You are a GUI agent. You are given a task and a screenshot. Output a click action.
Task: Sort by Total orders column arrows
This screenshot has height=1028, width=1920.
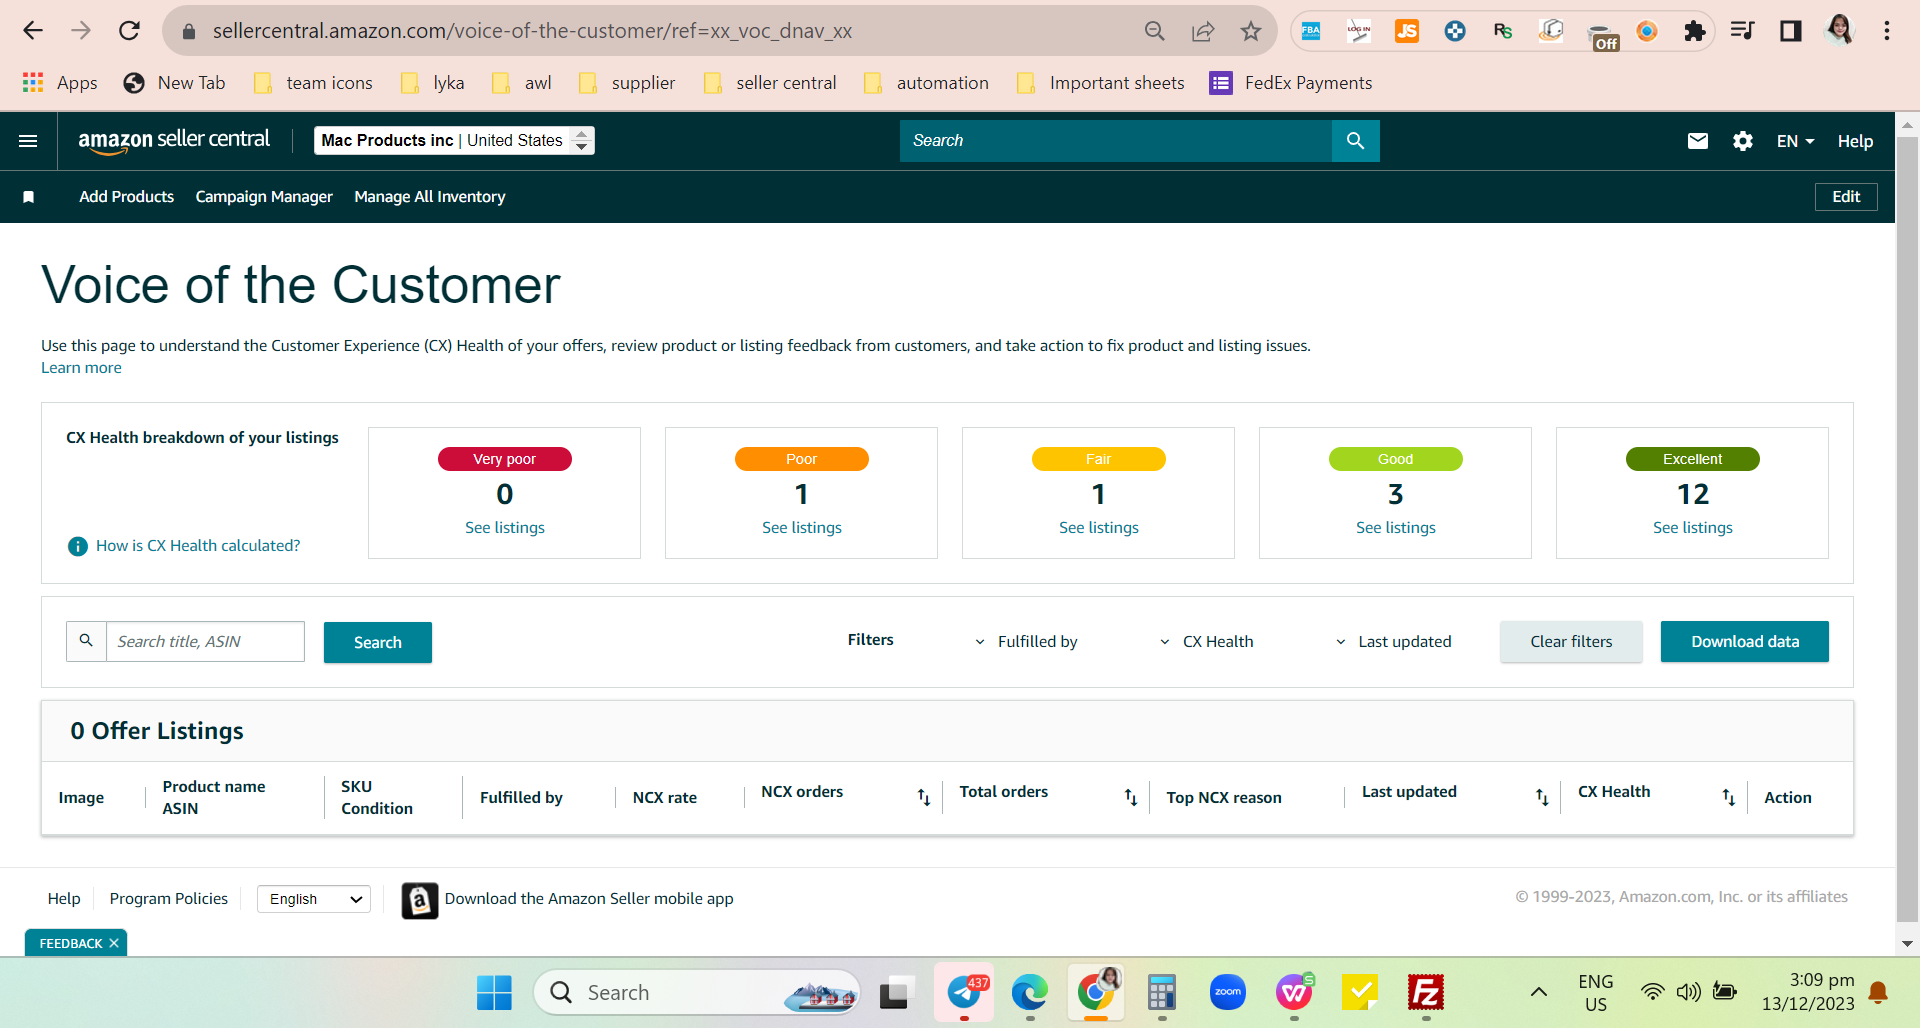point(1131,797)
